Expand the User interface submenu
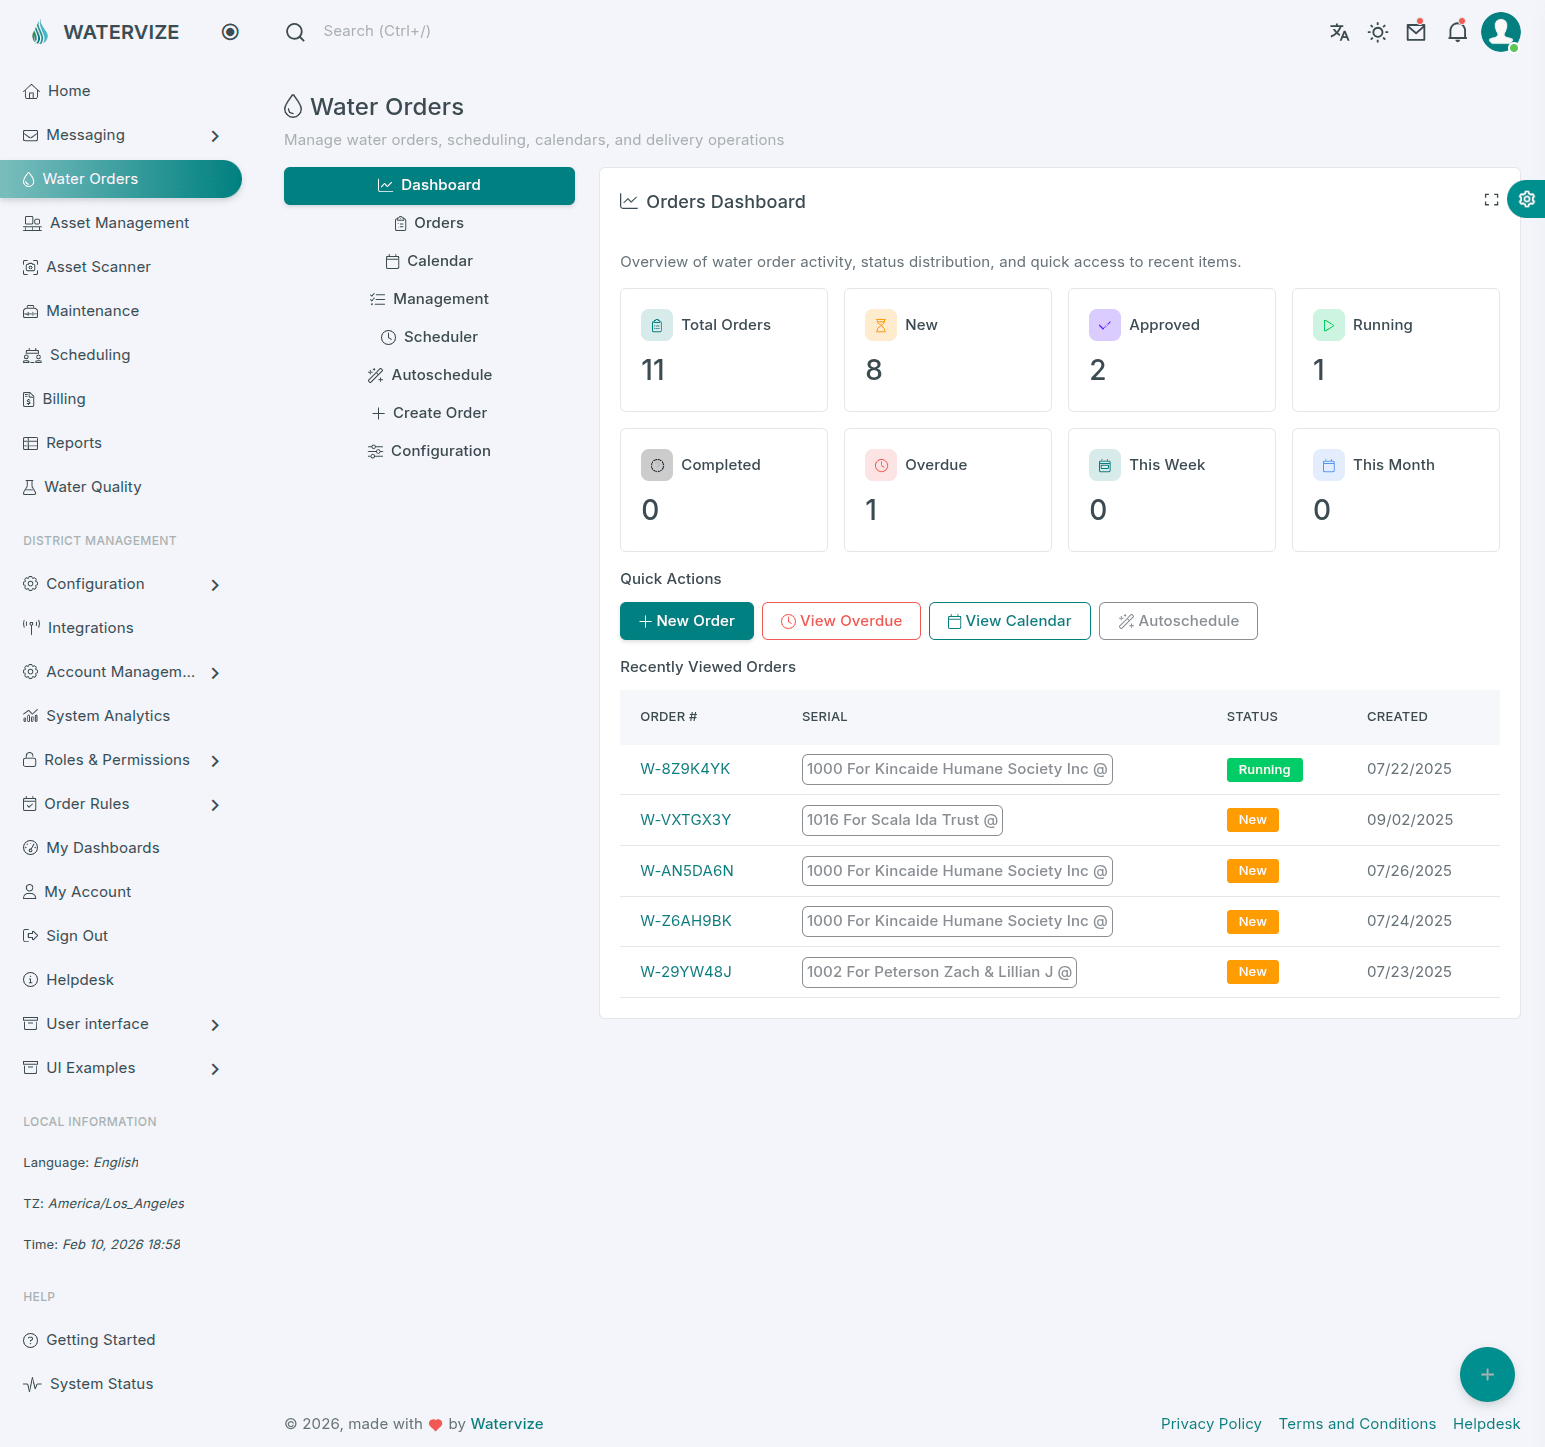Viewport: 1545px width, 1447px height. pos(215,1025)
